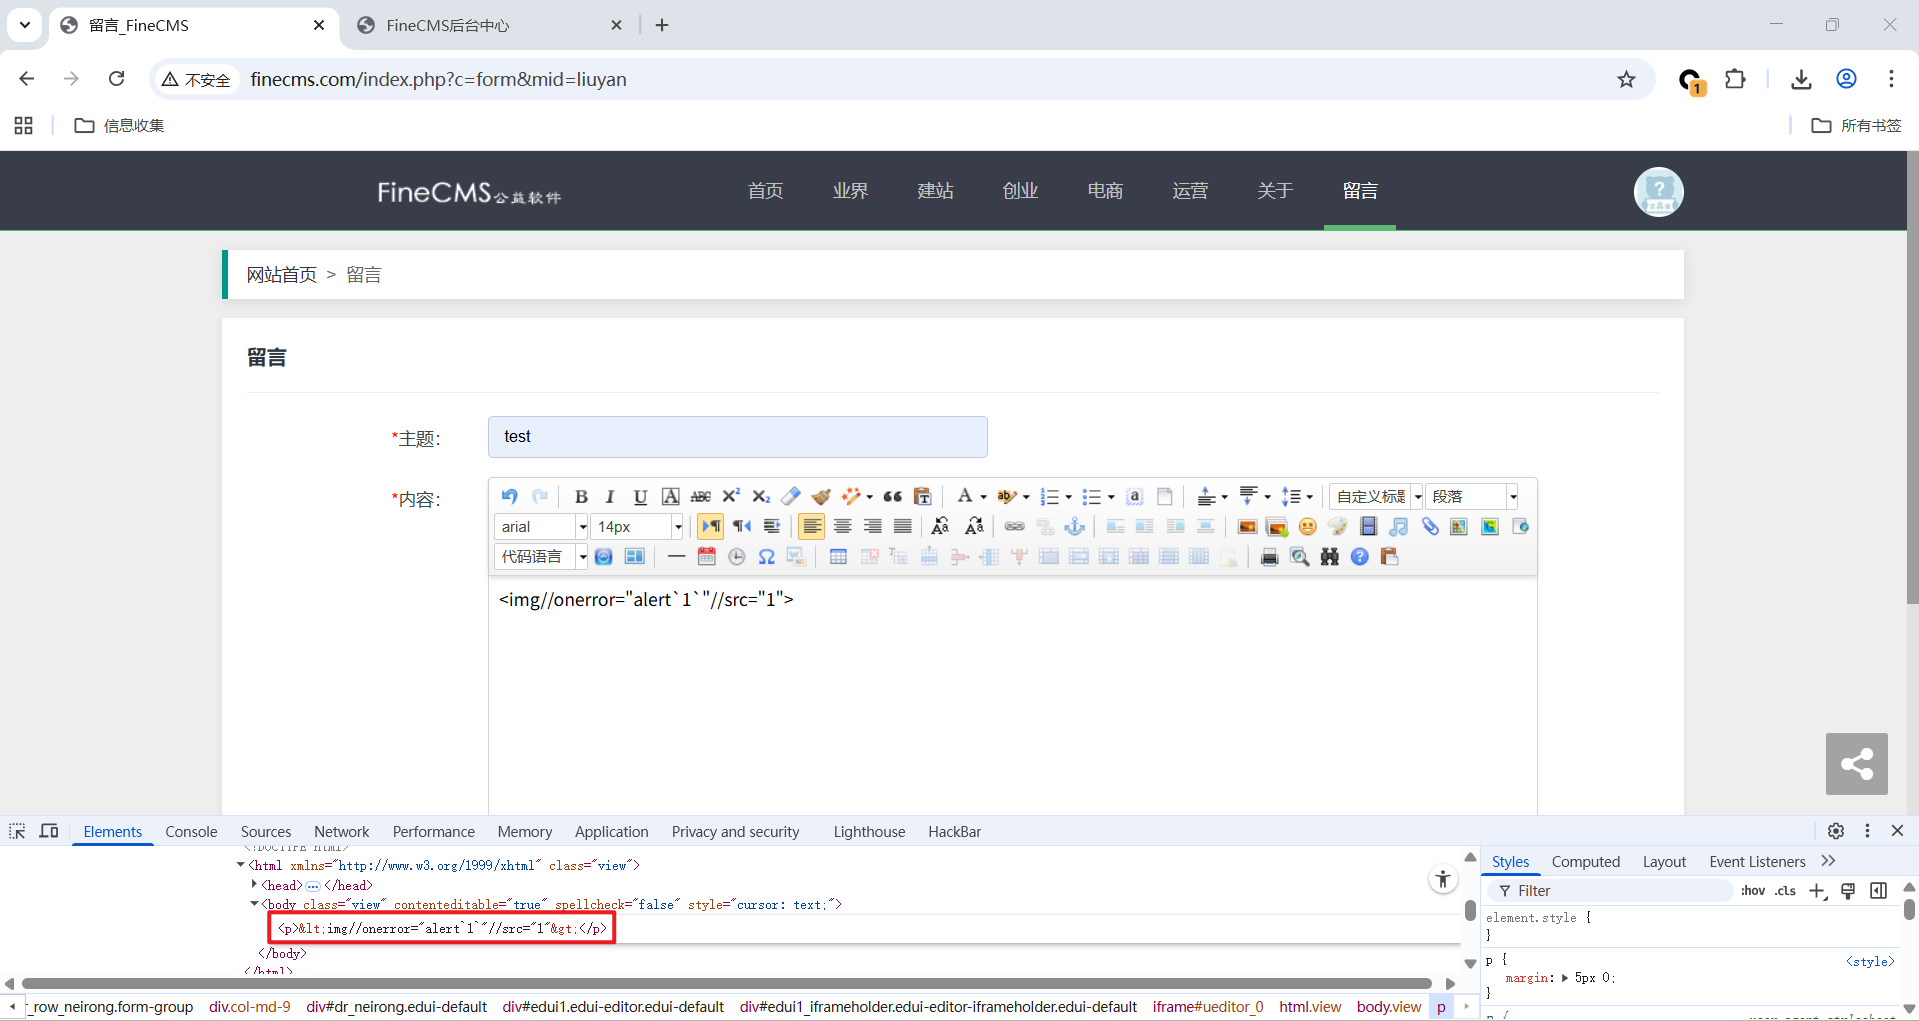Image resolution: width=1919 pixels, height=1021 pixels.
Task: Insert the time with the clock icon
Action: pyautogui.click(x=737, y=557)
